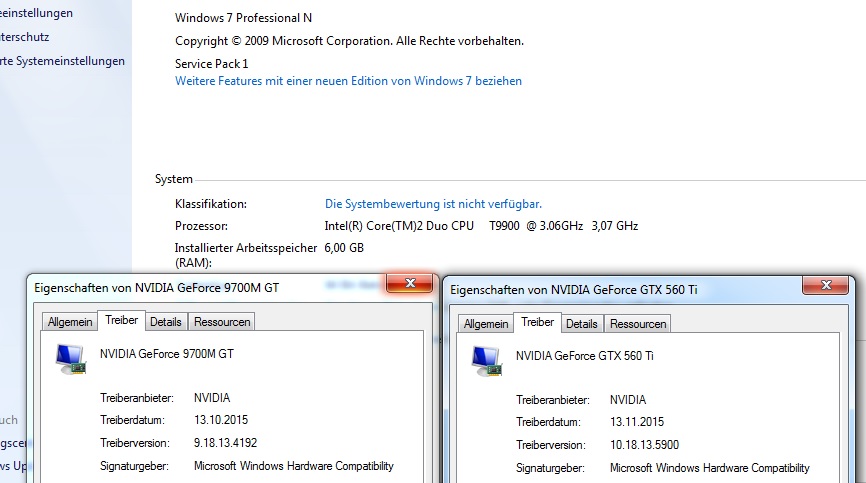Click the 'Service Pack 1' text
The width and height of the screenshot is (866, 483).
click(212, 63)
